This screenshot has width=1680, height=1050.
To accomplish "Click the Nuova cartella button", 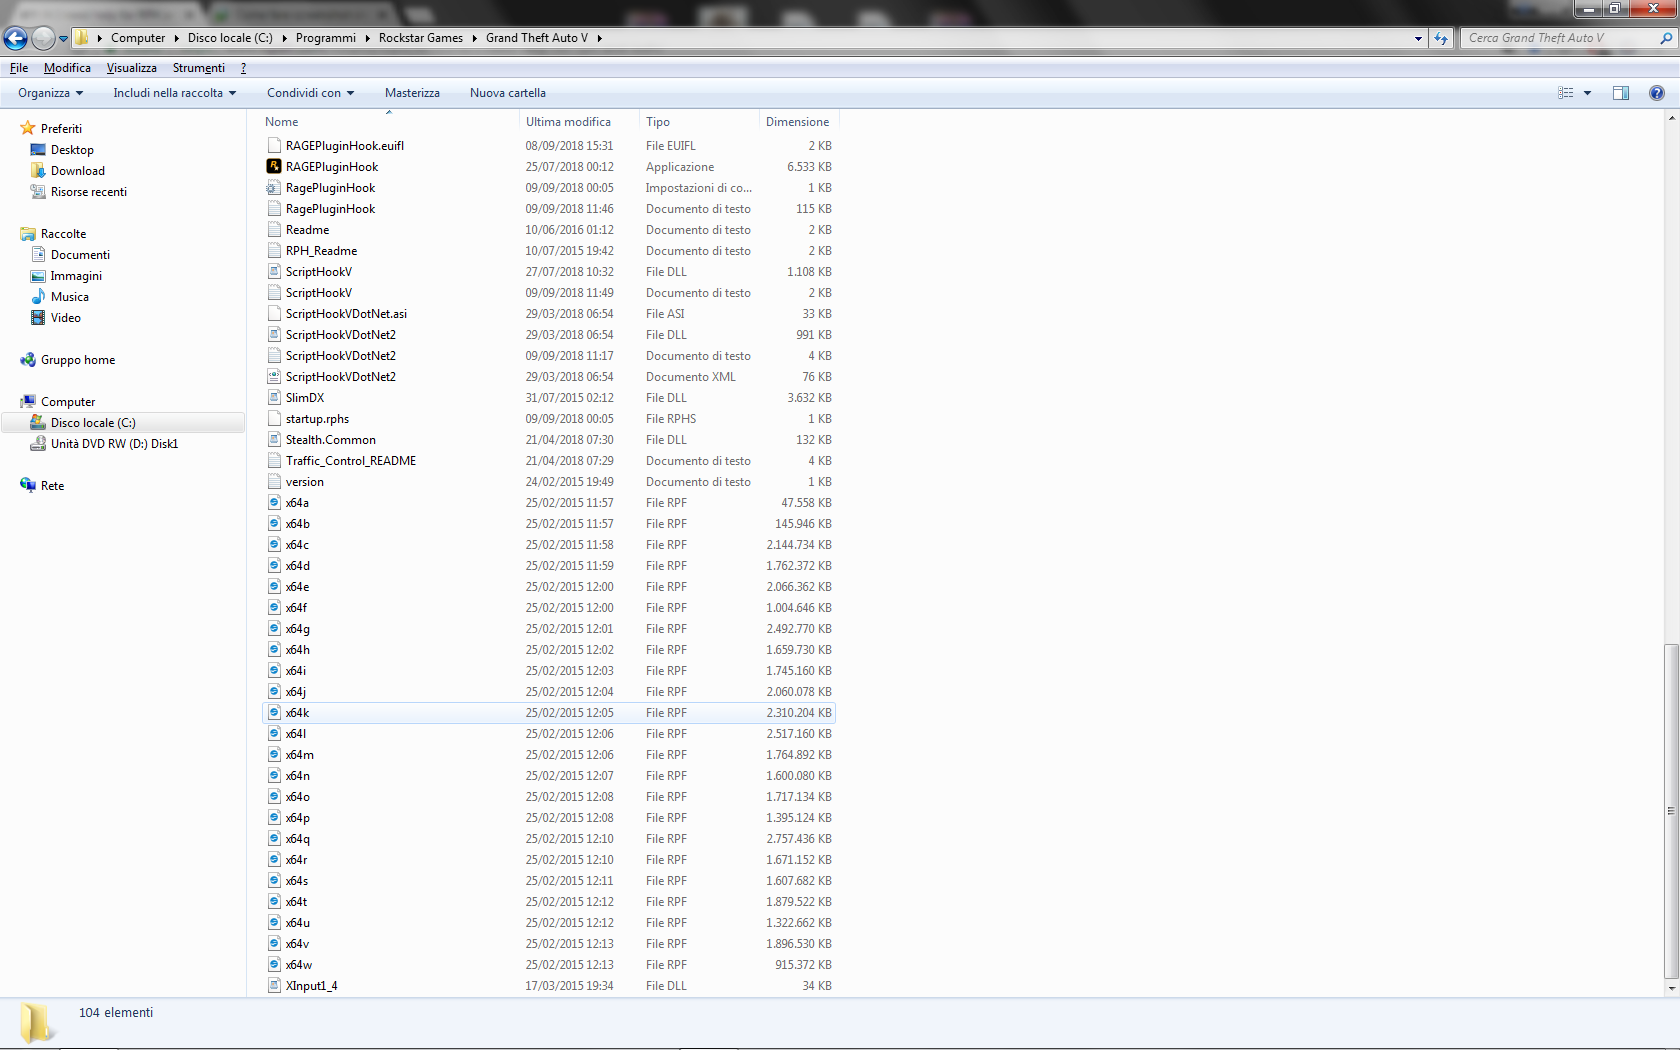I will click(508, 93).
